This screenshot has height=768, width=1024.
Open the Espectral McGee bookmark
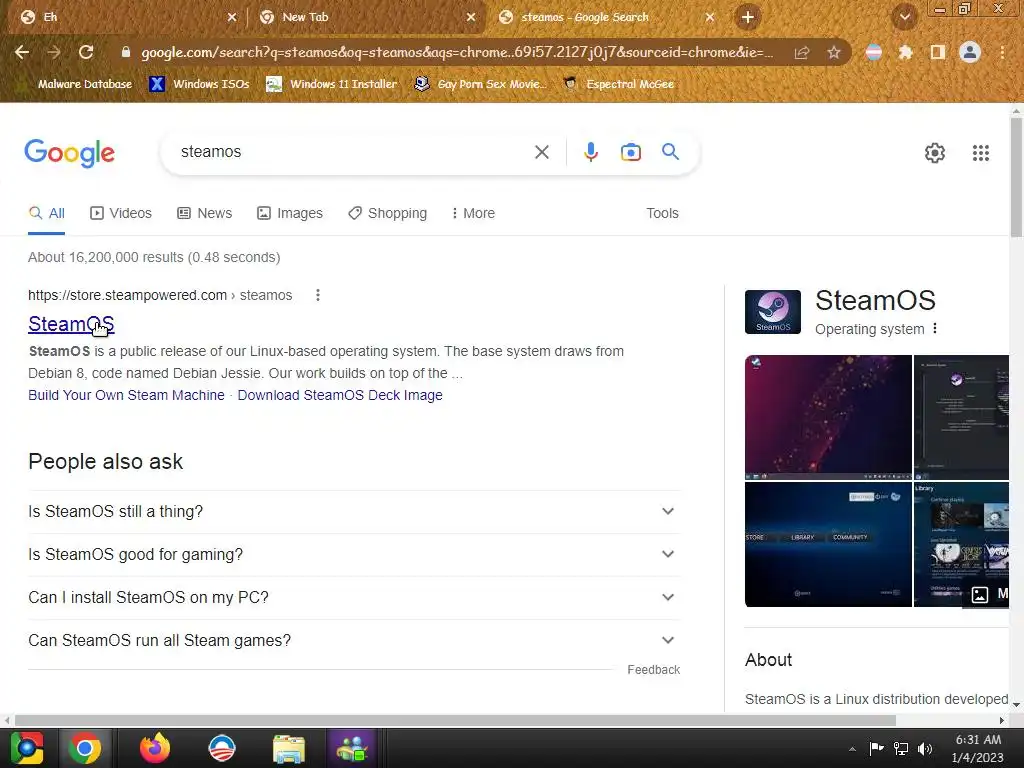coord(618,84)
